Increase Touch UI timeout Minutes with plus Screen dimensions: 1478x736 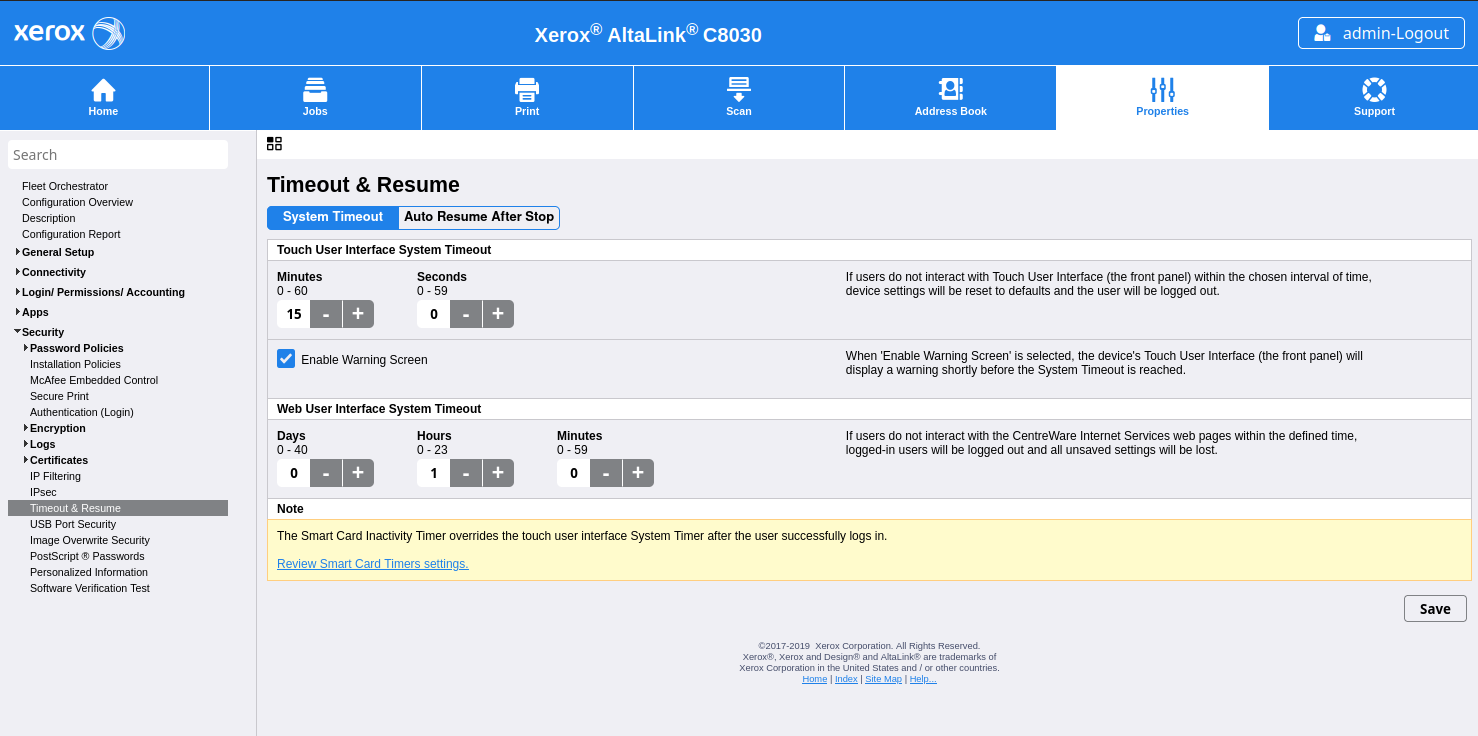click(x=358, y=314)
